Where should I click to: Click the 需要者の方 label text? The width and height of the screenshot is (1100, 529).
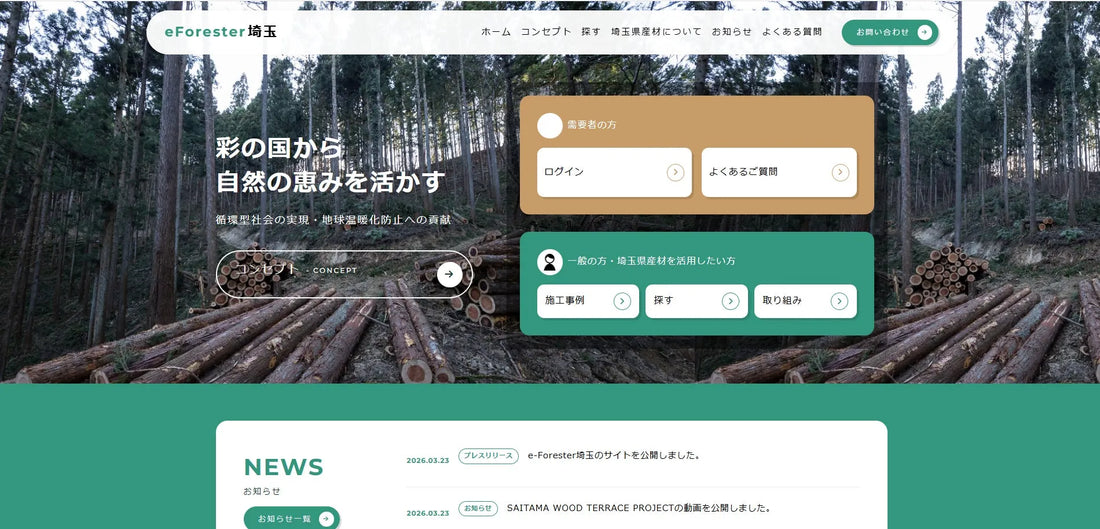point(592,126)
